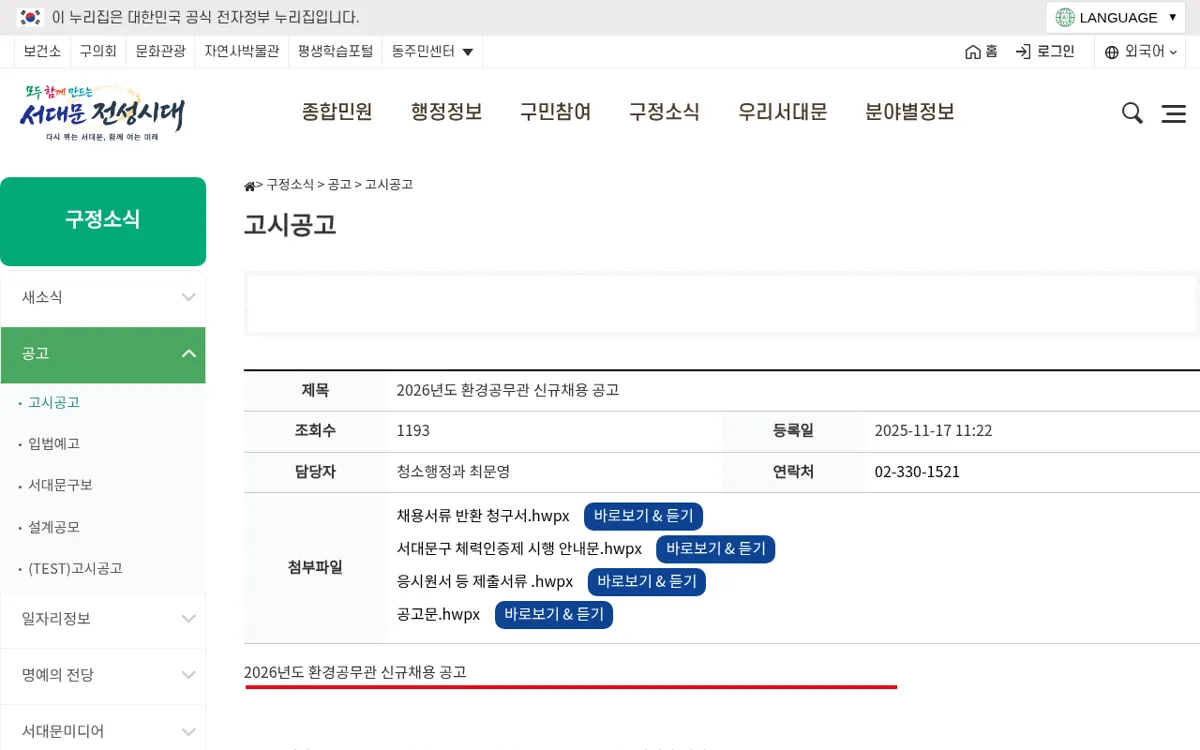The image size is (1200, 750).
Task: Click the green globe LANGUAGE icon
Action: coord(1065,17)
